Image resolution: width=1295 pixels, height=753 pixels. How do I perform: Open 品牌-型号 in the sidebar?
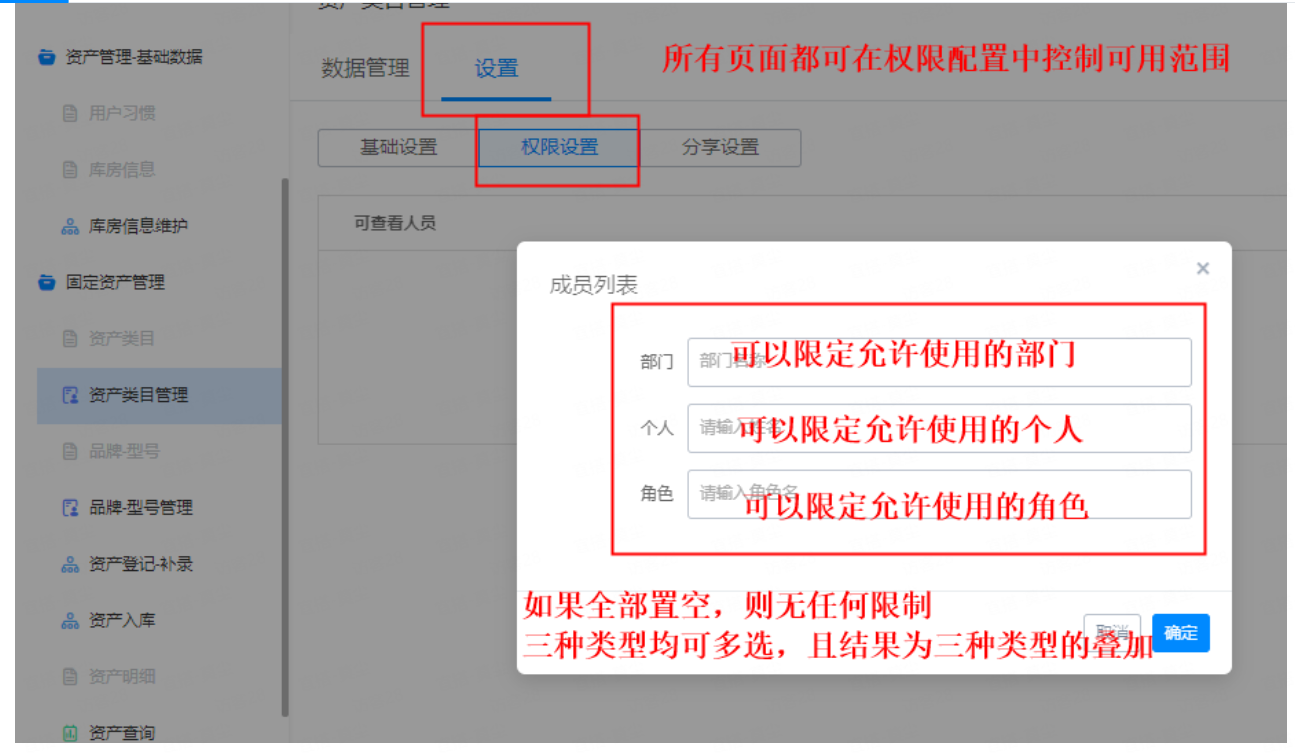click(x=124, y=452)
